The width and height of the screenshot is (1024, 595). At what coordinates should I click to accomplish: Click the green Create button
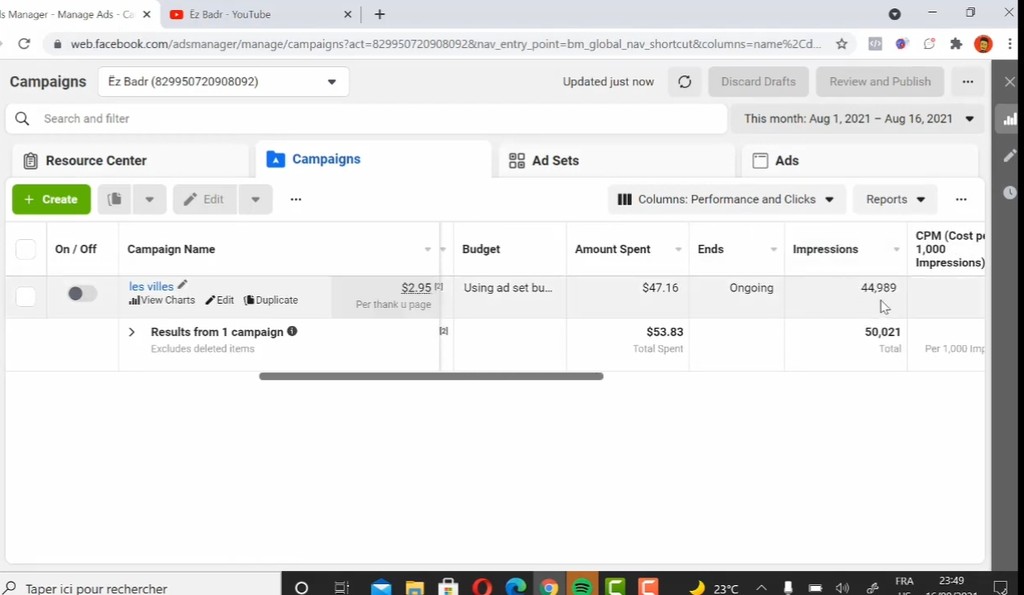[x=52, y=199]
